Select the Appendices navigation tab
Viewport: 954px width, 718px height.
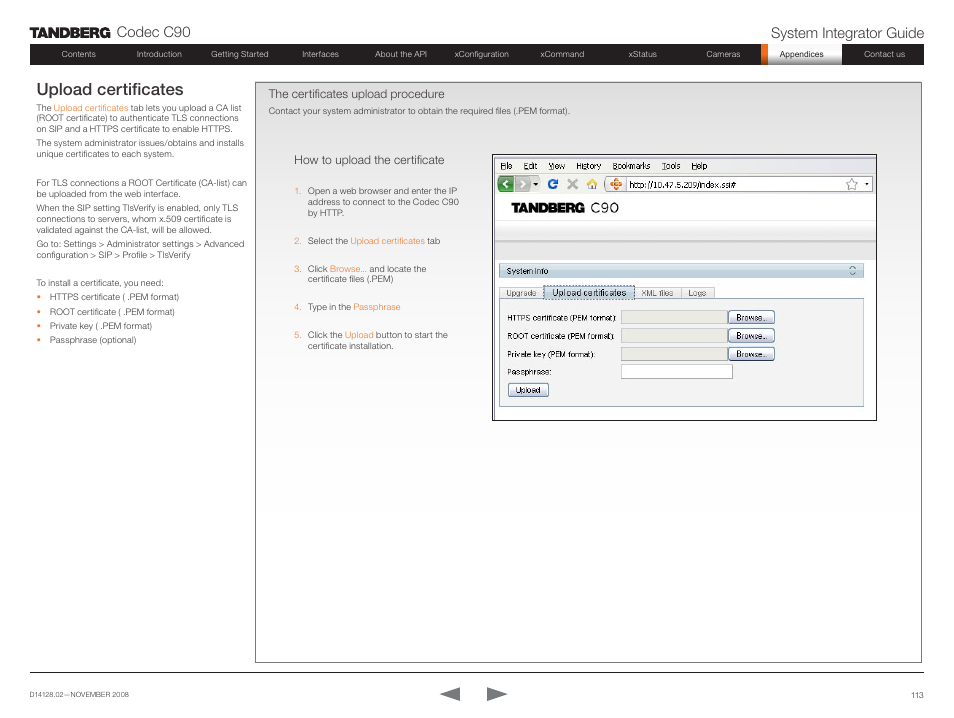(801, 54)
